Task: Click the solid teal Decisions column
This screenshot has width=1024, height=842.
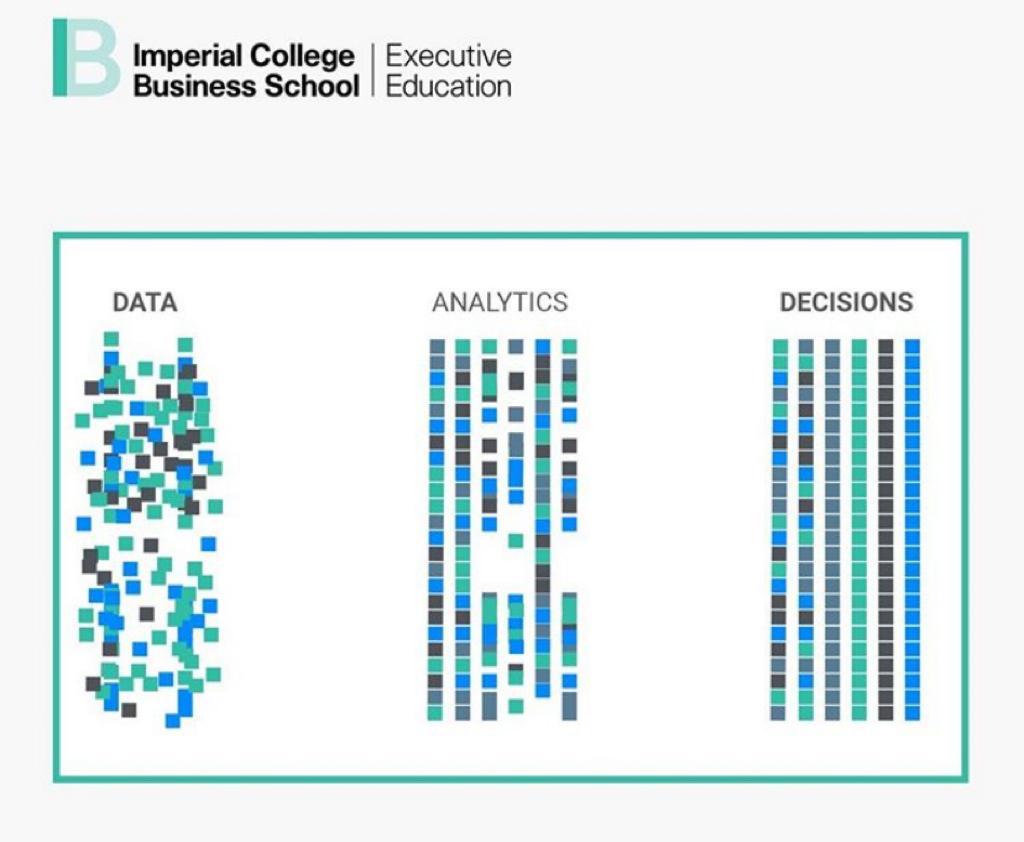Action: pyautogui.click(x=859, y=530)
